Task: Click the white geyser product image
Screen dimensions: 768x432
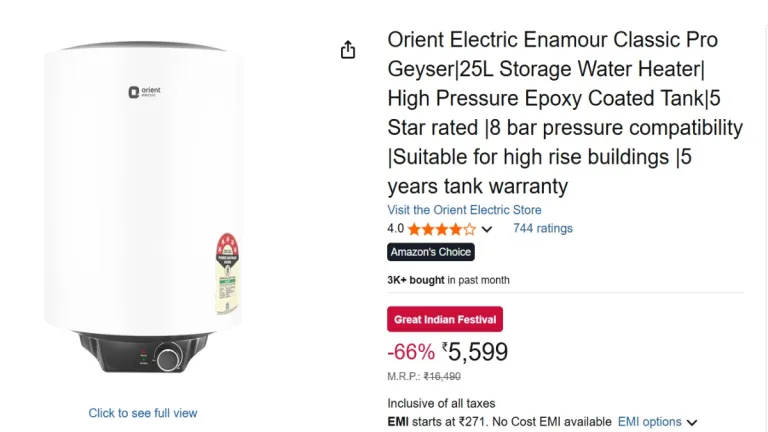Action: 143,200
